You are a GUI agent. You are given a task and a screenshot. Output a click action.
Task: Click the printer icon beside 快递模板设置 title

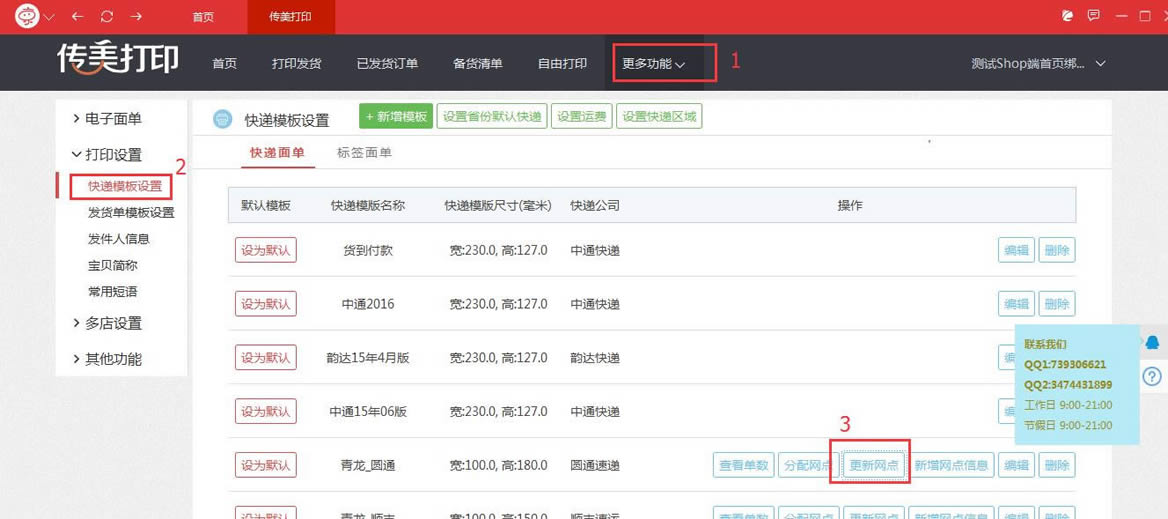click(x=223, y=119)
